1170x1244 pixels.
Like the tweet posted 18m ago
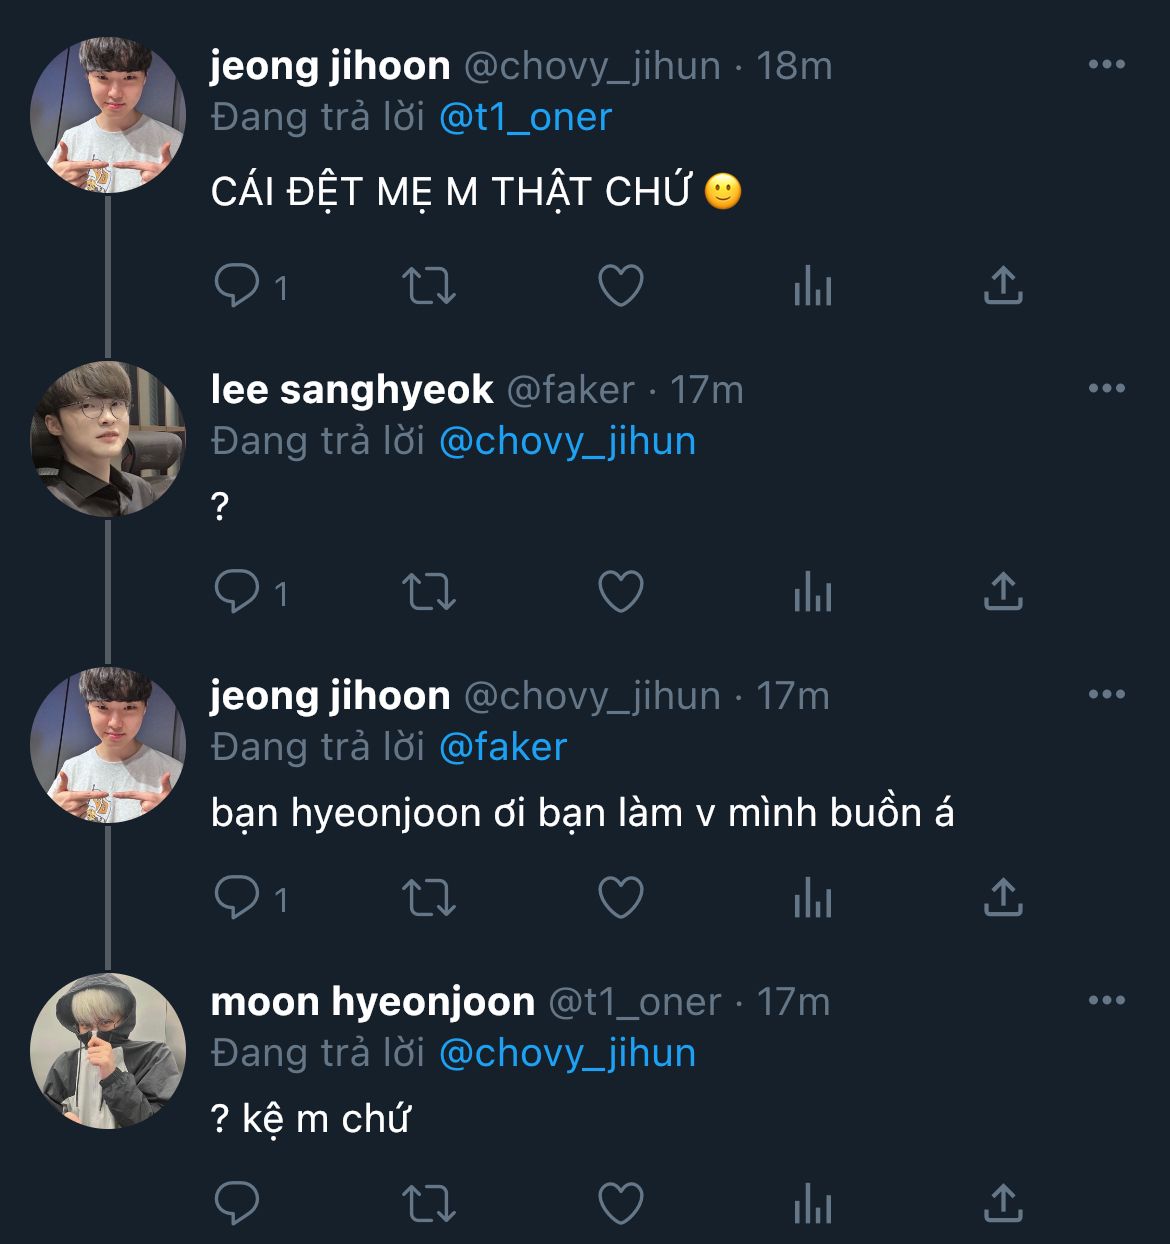tap(621, 286)
